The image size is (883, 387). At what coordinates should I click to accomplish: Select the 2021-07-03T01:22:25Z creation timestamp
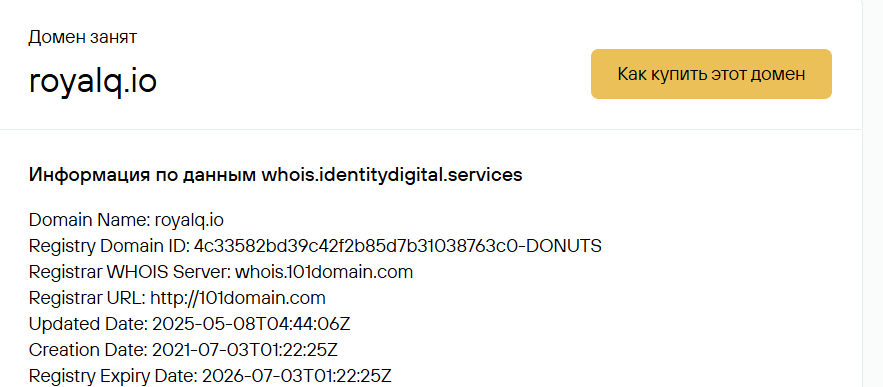[x=245, y=350]
